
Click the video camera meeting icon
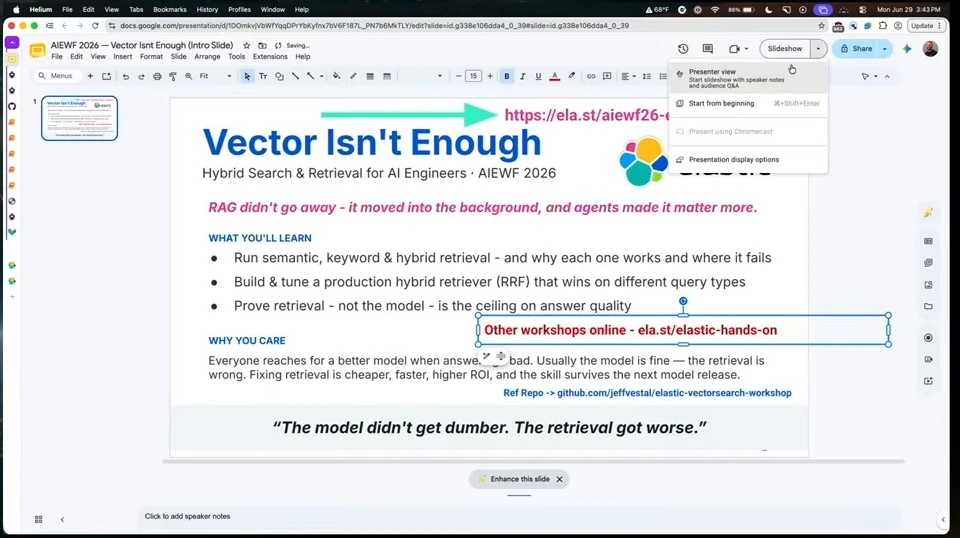734,49
